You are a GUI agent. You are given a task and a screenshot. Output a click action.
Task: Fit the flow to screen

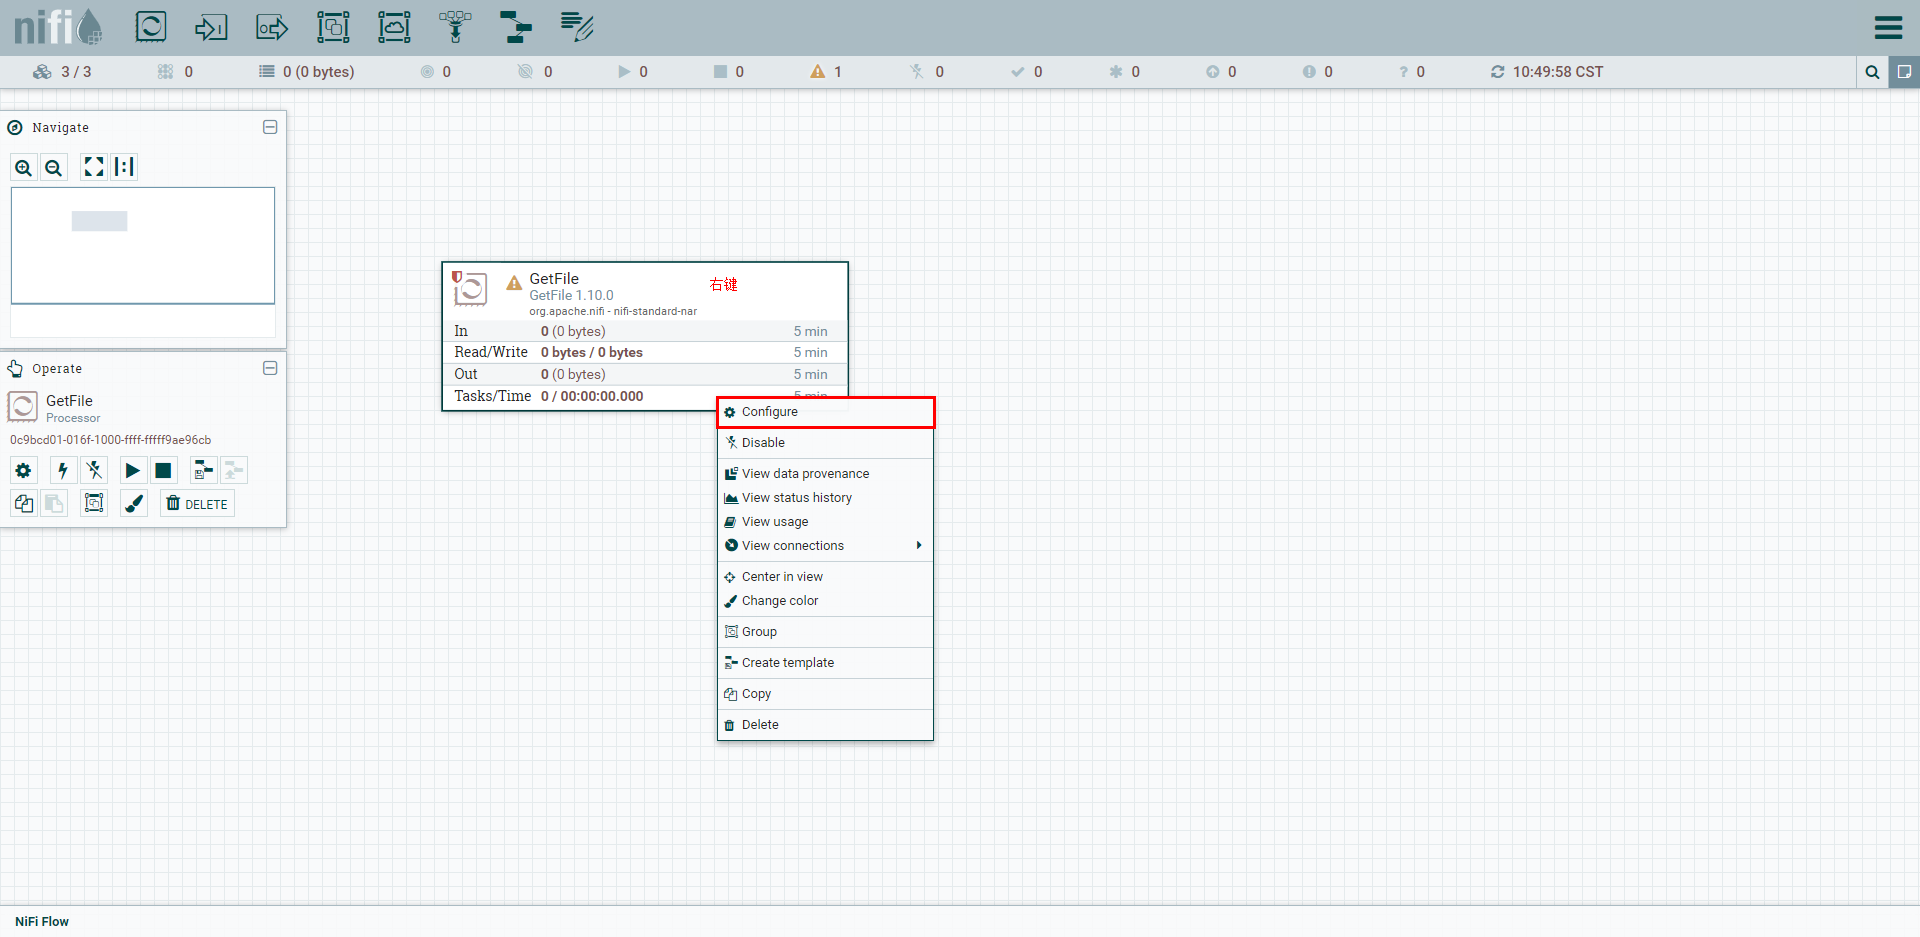[x=94, y=167]
